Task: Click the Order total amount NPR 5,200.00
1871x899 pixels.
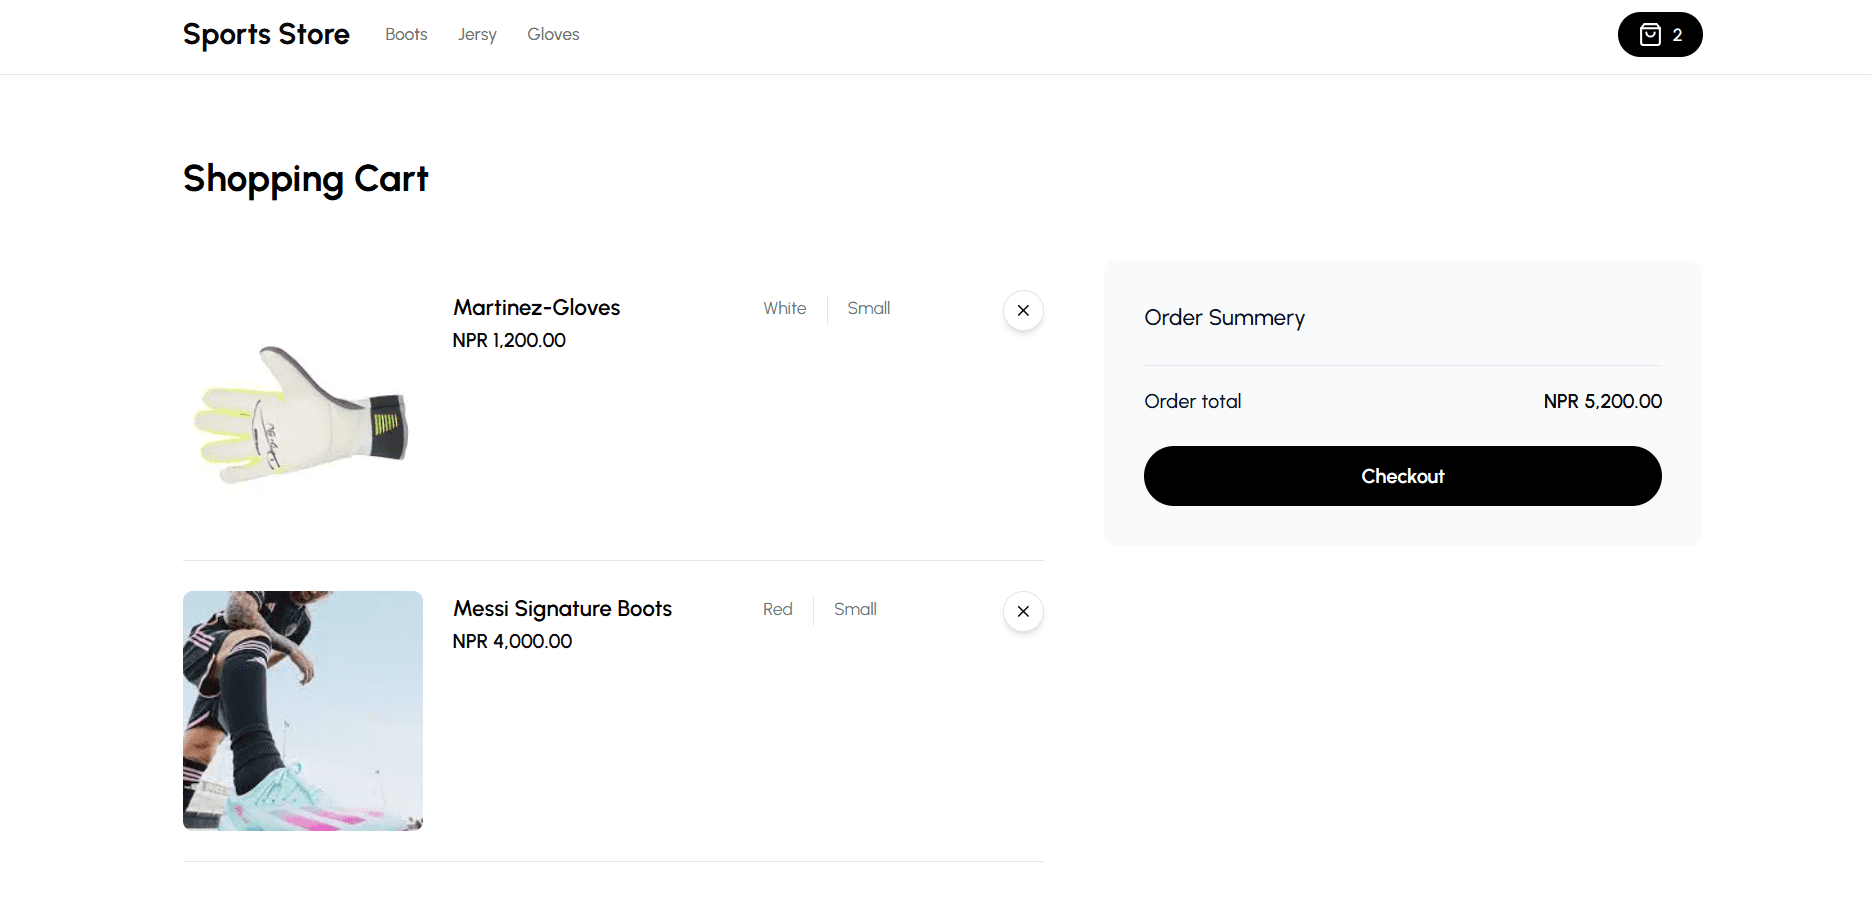Action: (x=1602, y=401)
